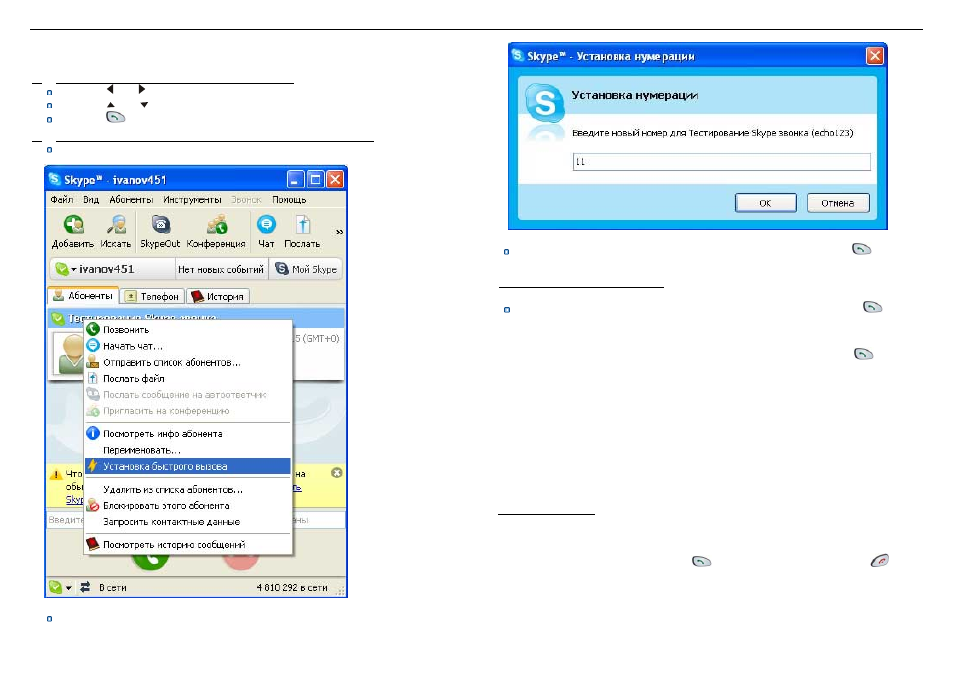Open the Файл menu

[61, 200]
